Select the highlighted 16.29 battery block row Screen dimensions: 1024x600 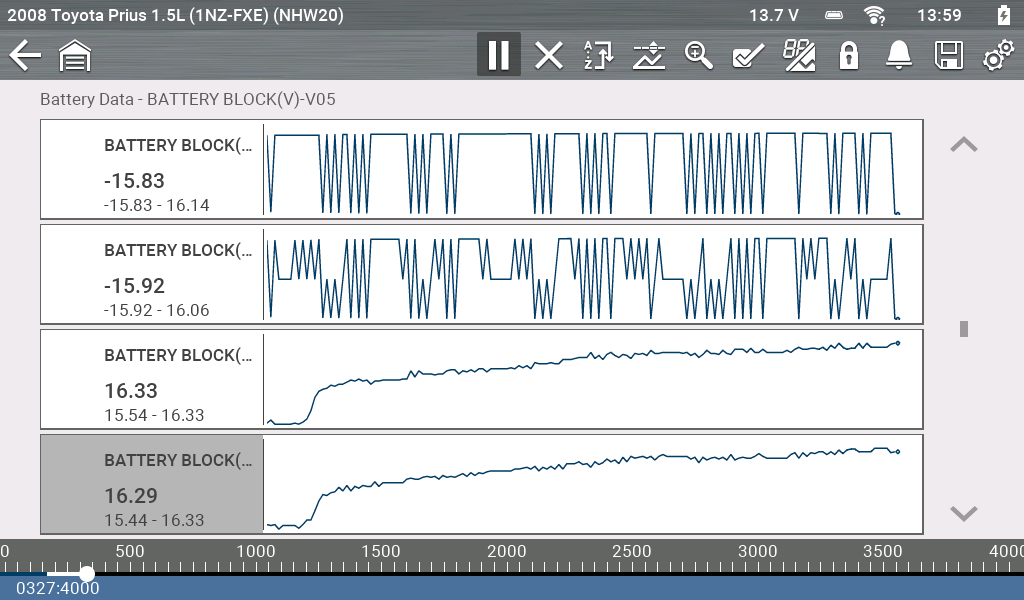[151, 484]
